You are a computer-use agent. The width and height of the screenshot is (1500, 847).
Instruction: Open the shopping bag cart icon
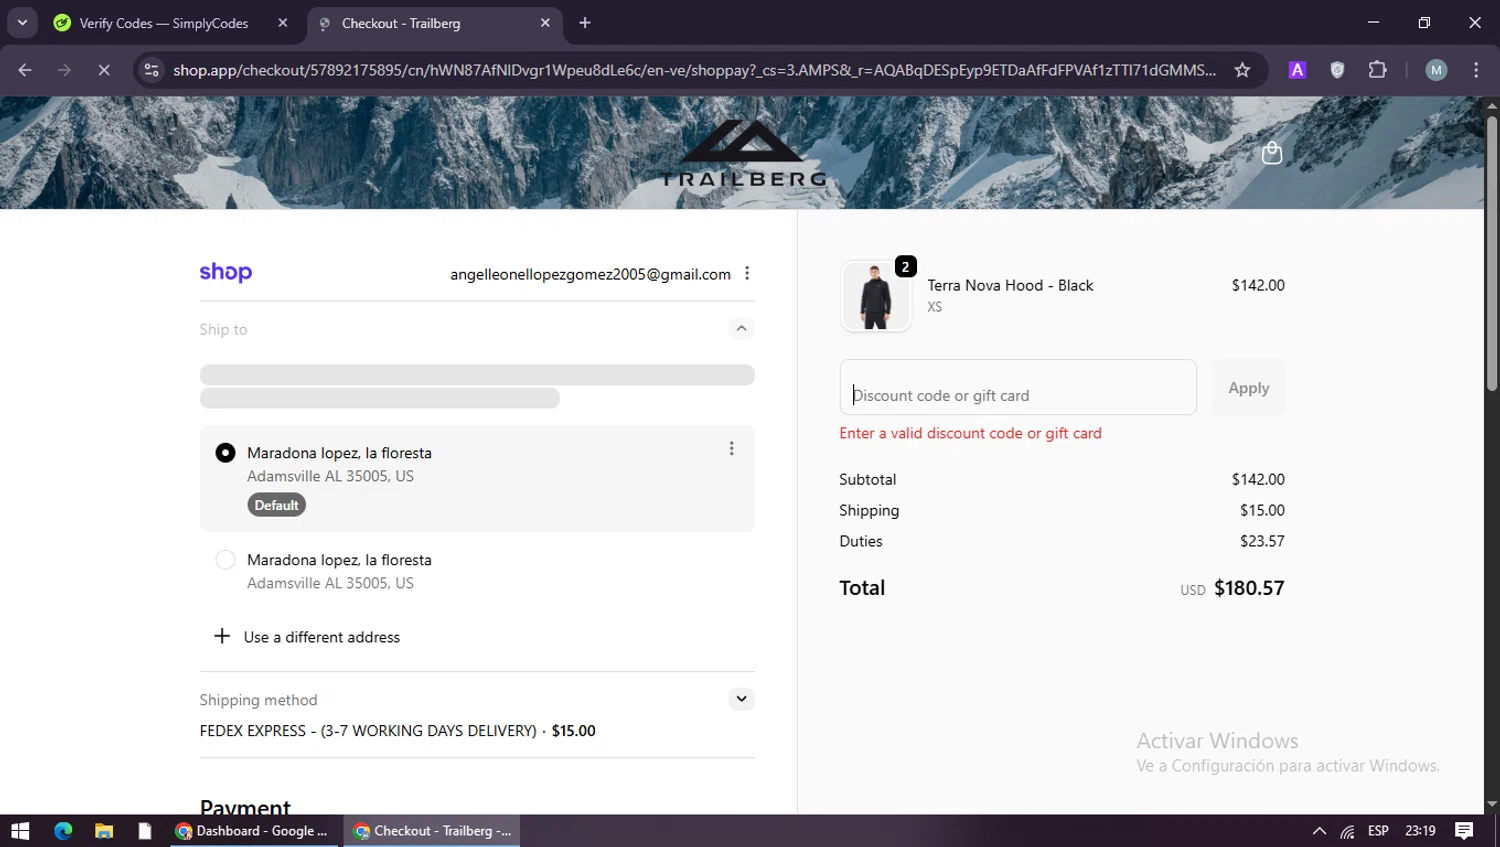coord(1272,153)
